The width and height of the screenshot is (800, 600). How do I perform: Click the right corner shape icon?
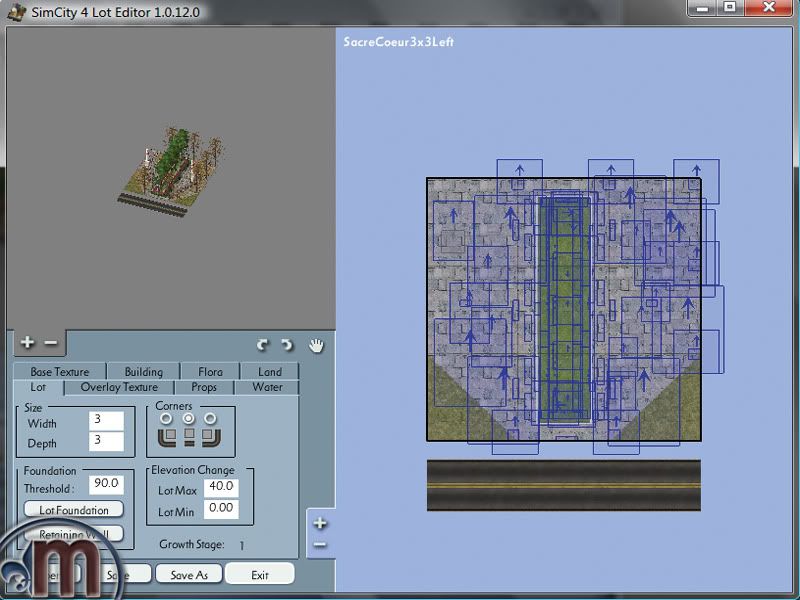(211, 437)
